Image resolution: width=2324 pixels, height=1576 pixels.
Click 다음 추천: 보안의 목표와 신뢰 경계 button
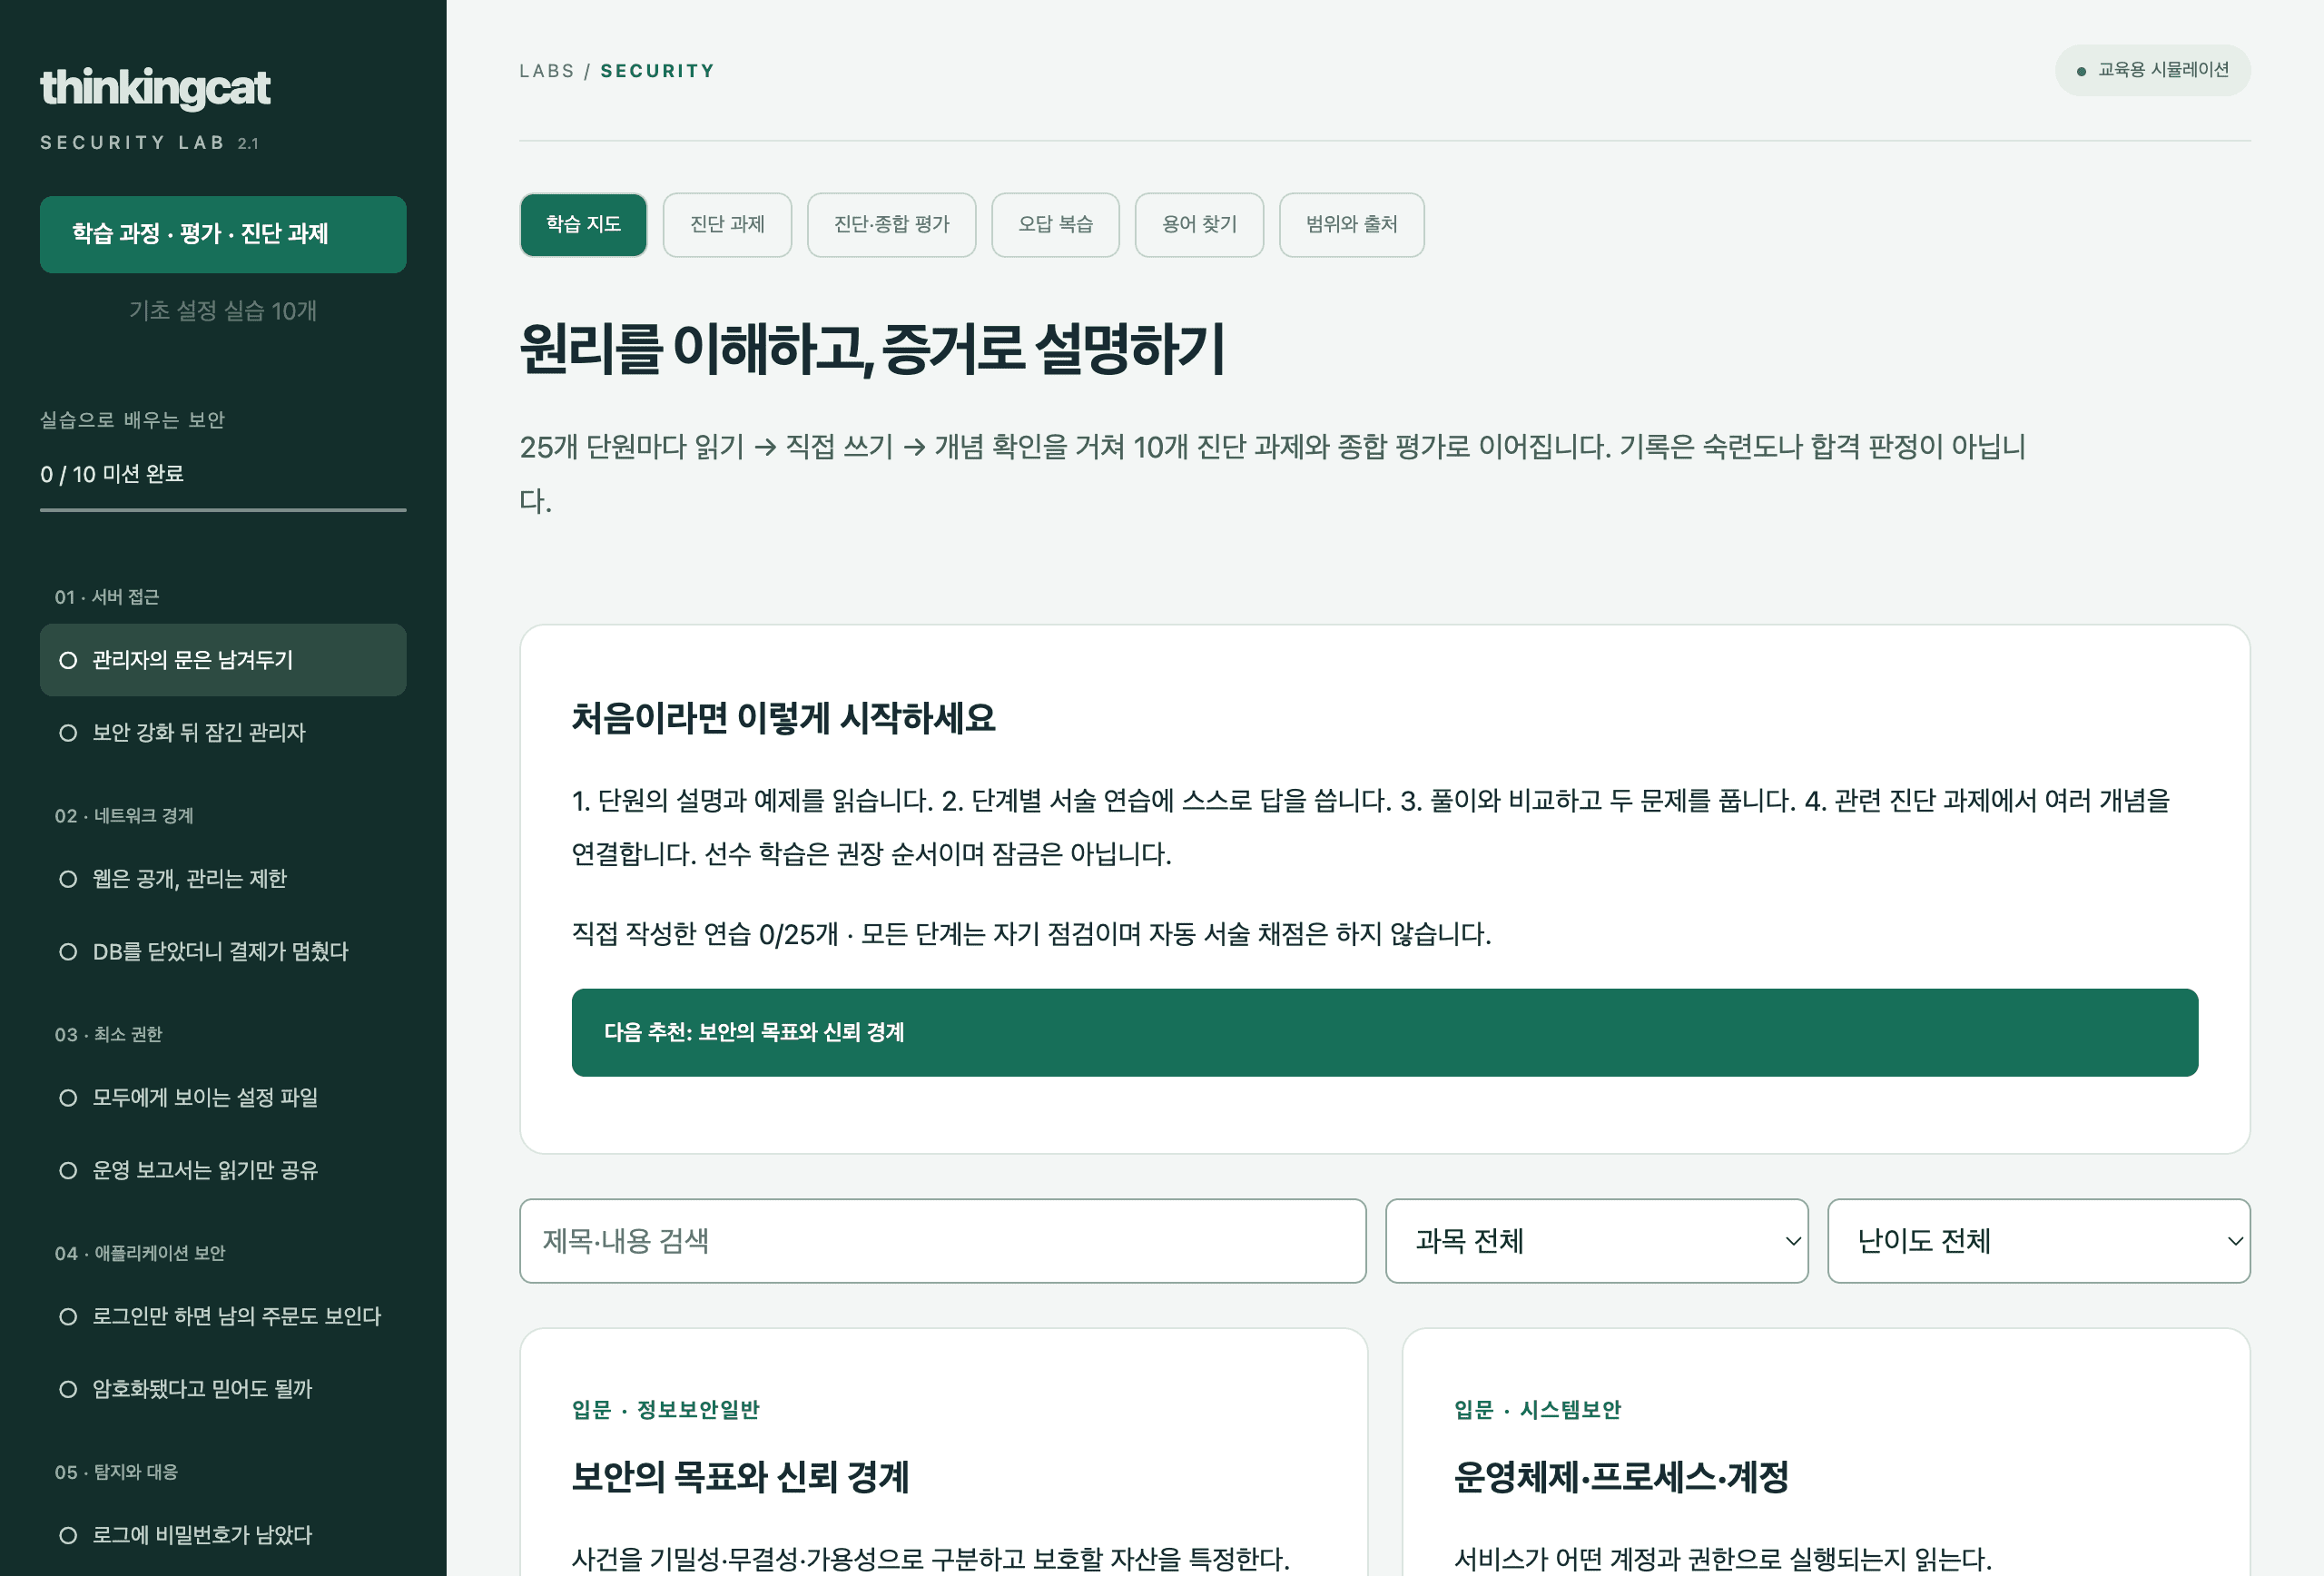(x=1384, y=1032)
